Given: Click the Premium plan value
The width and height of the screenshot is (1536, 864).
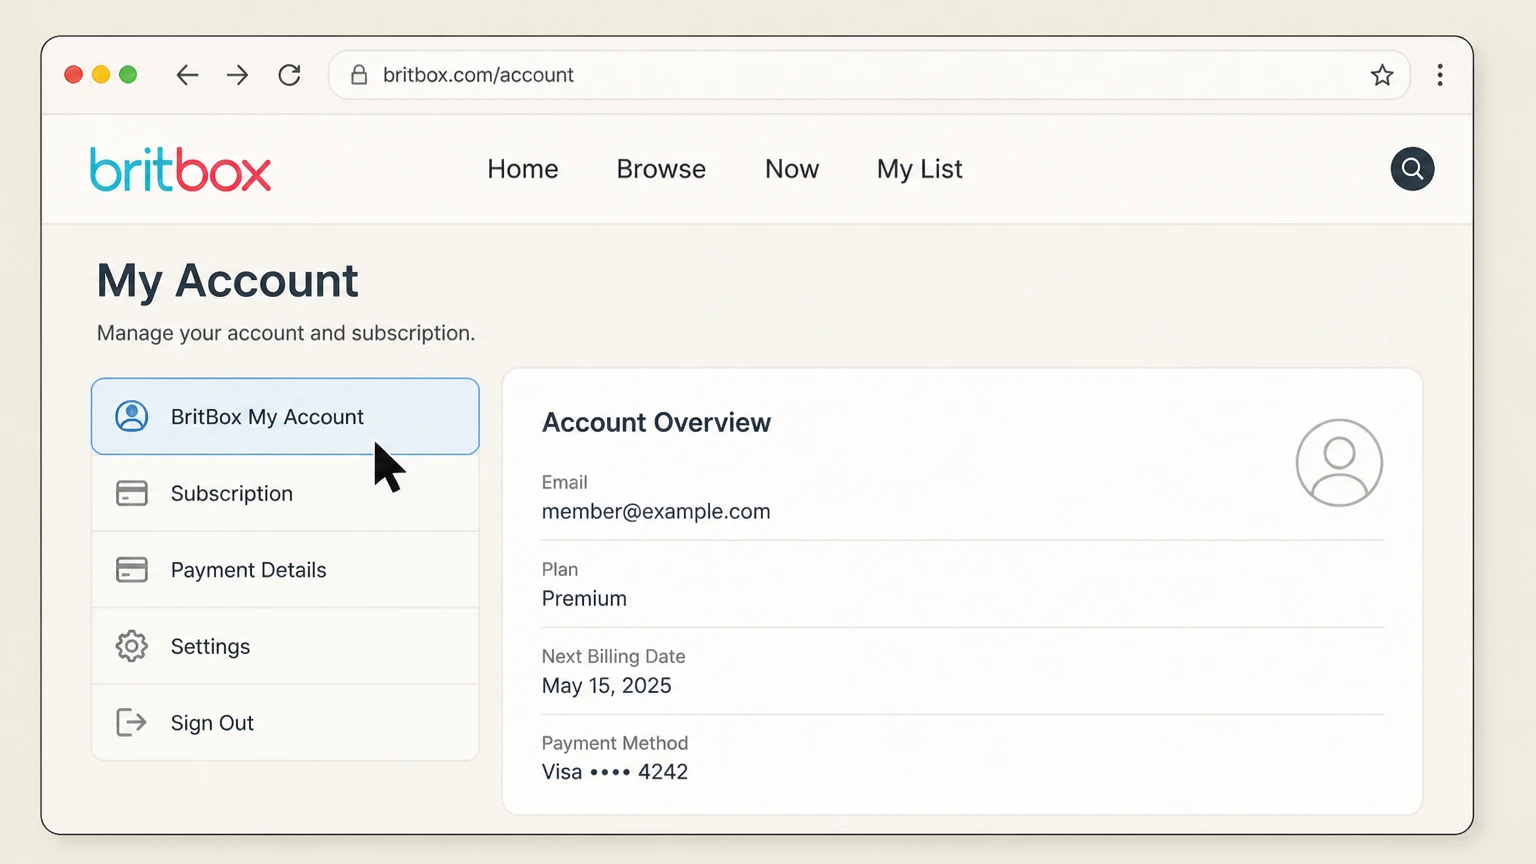Looking at the screenshot, I should point(584,598).
